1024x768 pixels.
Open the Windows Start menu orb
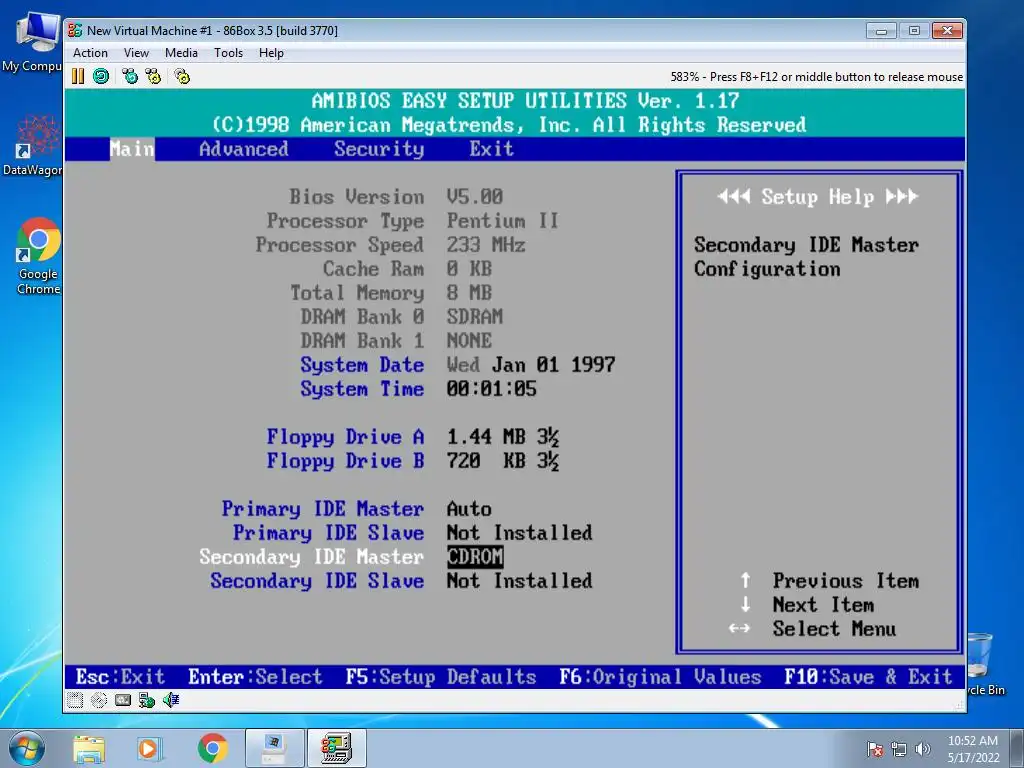click(27, 748)
